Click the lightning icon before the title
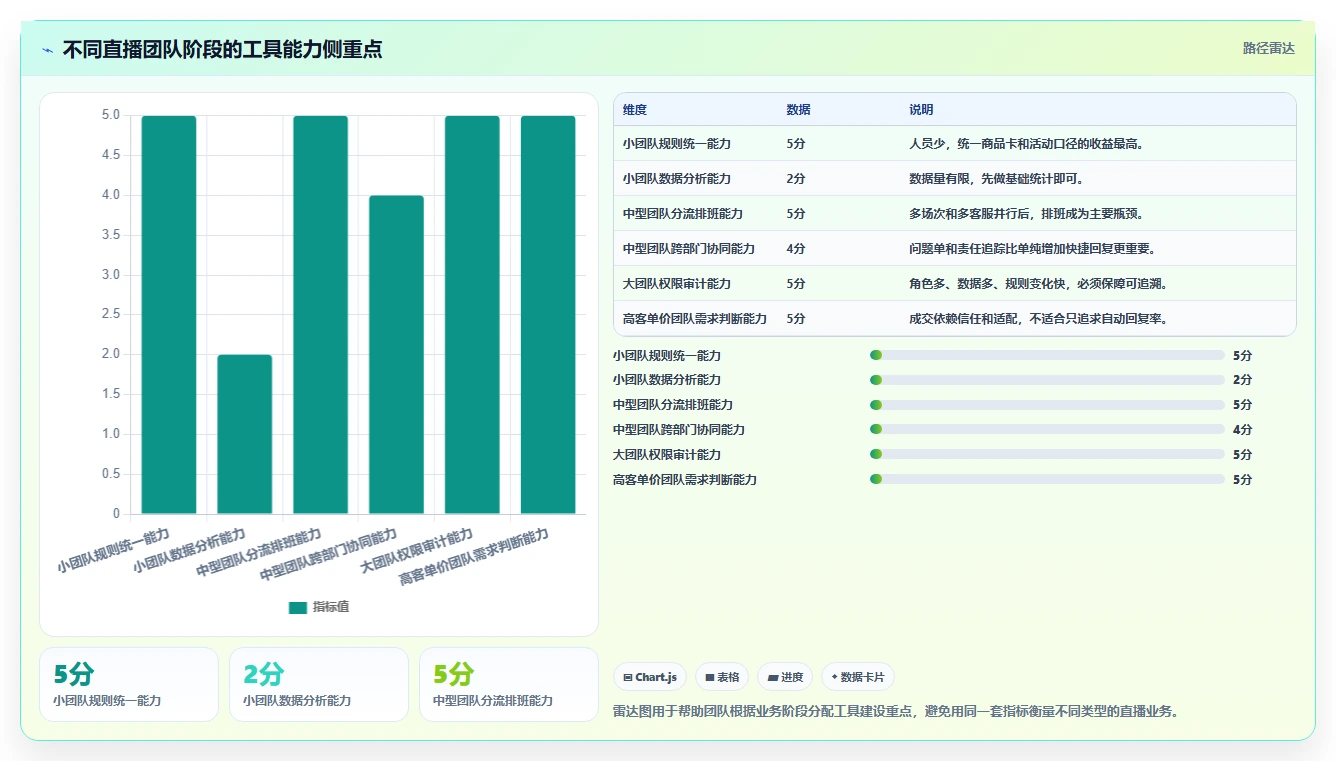The height and width of the screenshot is (761, 1336). [47, 50]
